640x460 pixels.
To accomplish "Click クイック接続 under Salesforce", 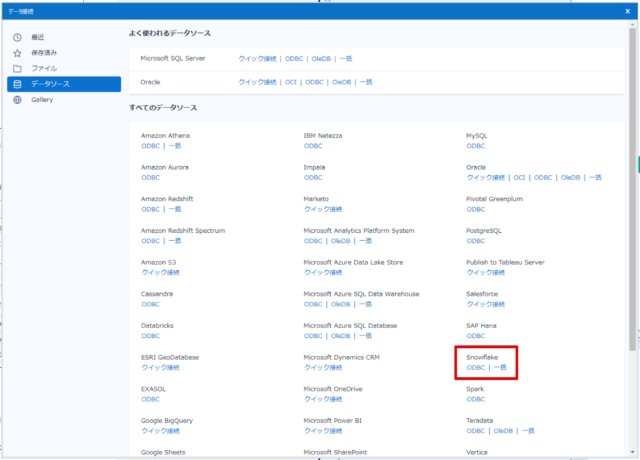I will pyautogui.click(x=485, y=304).
